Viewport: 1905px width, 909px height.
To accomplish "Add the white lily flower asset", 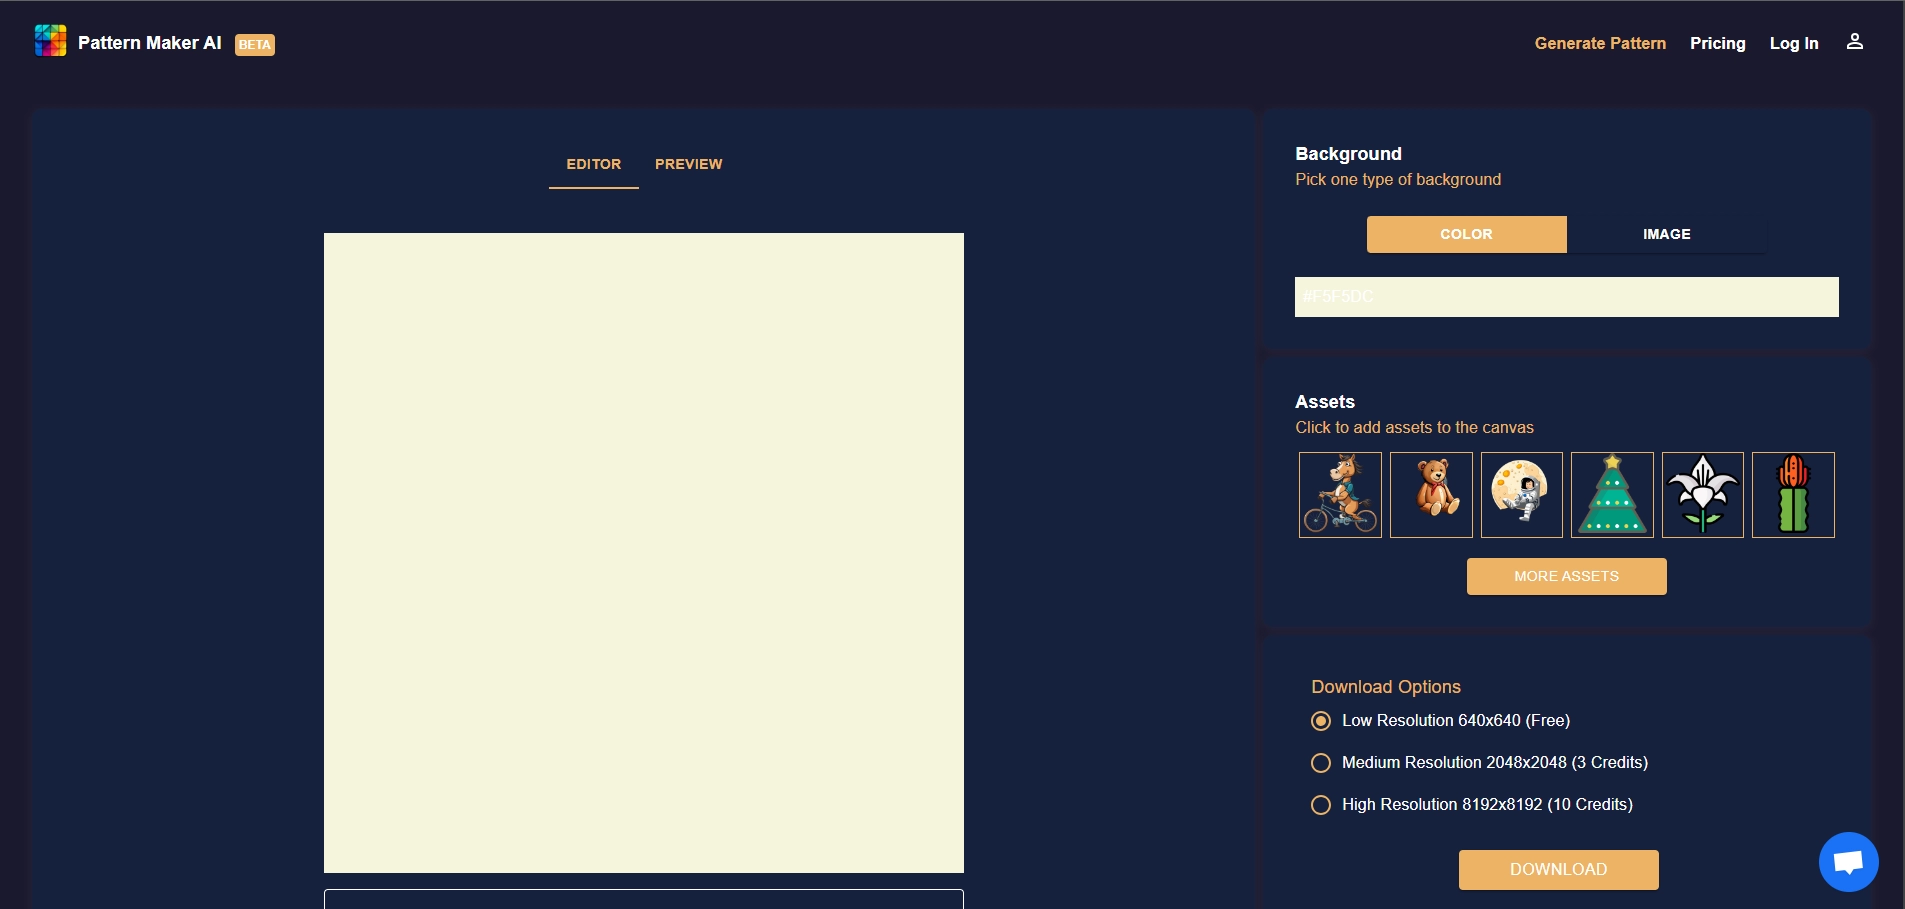I will [1702, 495].
